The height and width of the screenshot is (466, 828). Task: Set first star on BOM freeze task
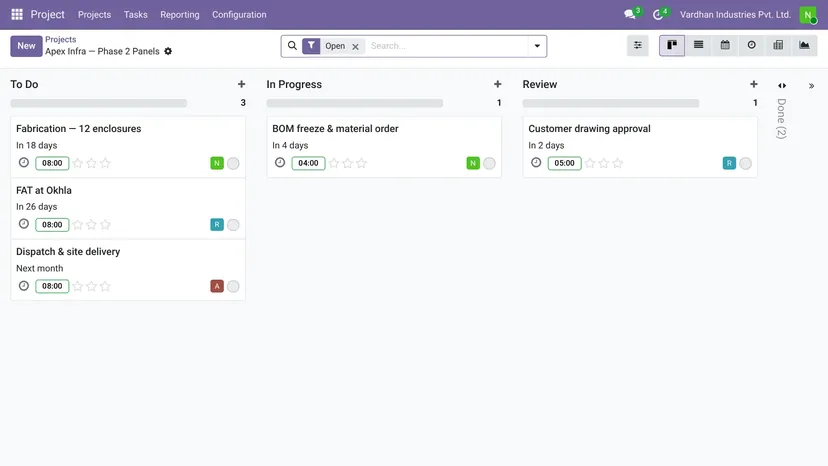click(x=334, y=163)
